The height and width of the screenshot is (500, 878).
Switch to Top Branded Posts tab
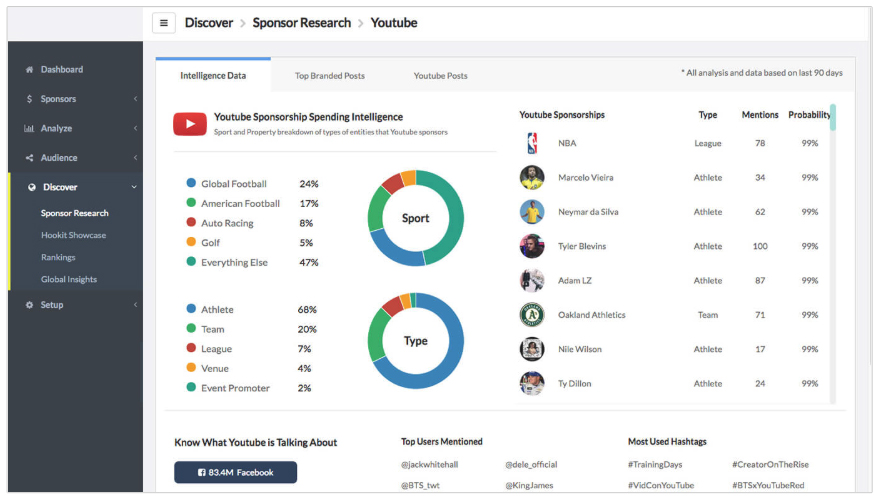(x=330, y=76)
